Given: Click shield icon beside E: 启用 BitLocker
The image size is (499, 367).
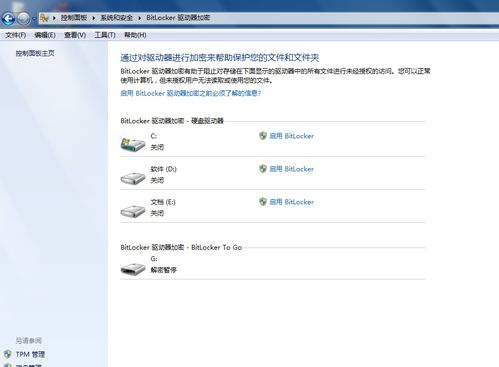Looking at the screenshot, I should [263, 202].
